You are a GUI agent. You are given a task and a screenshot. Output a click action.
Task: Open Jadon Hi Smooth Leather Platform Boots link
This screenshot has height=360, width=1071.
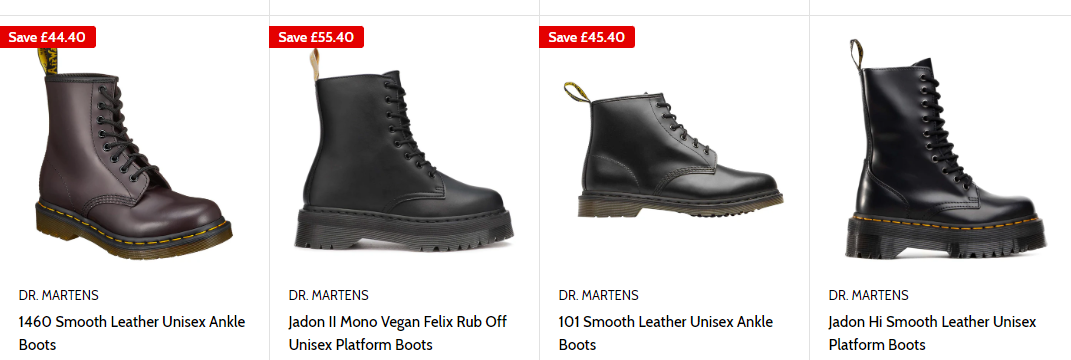[x=932, y=333]
